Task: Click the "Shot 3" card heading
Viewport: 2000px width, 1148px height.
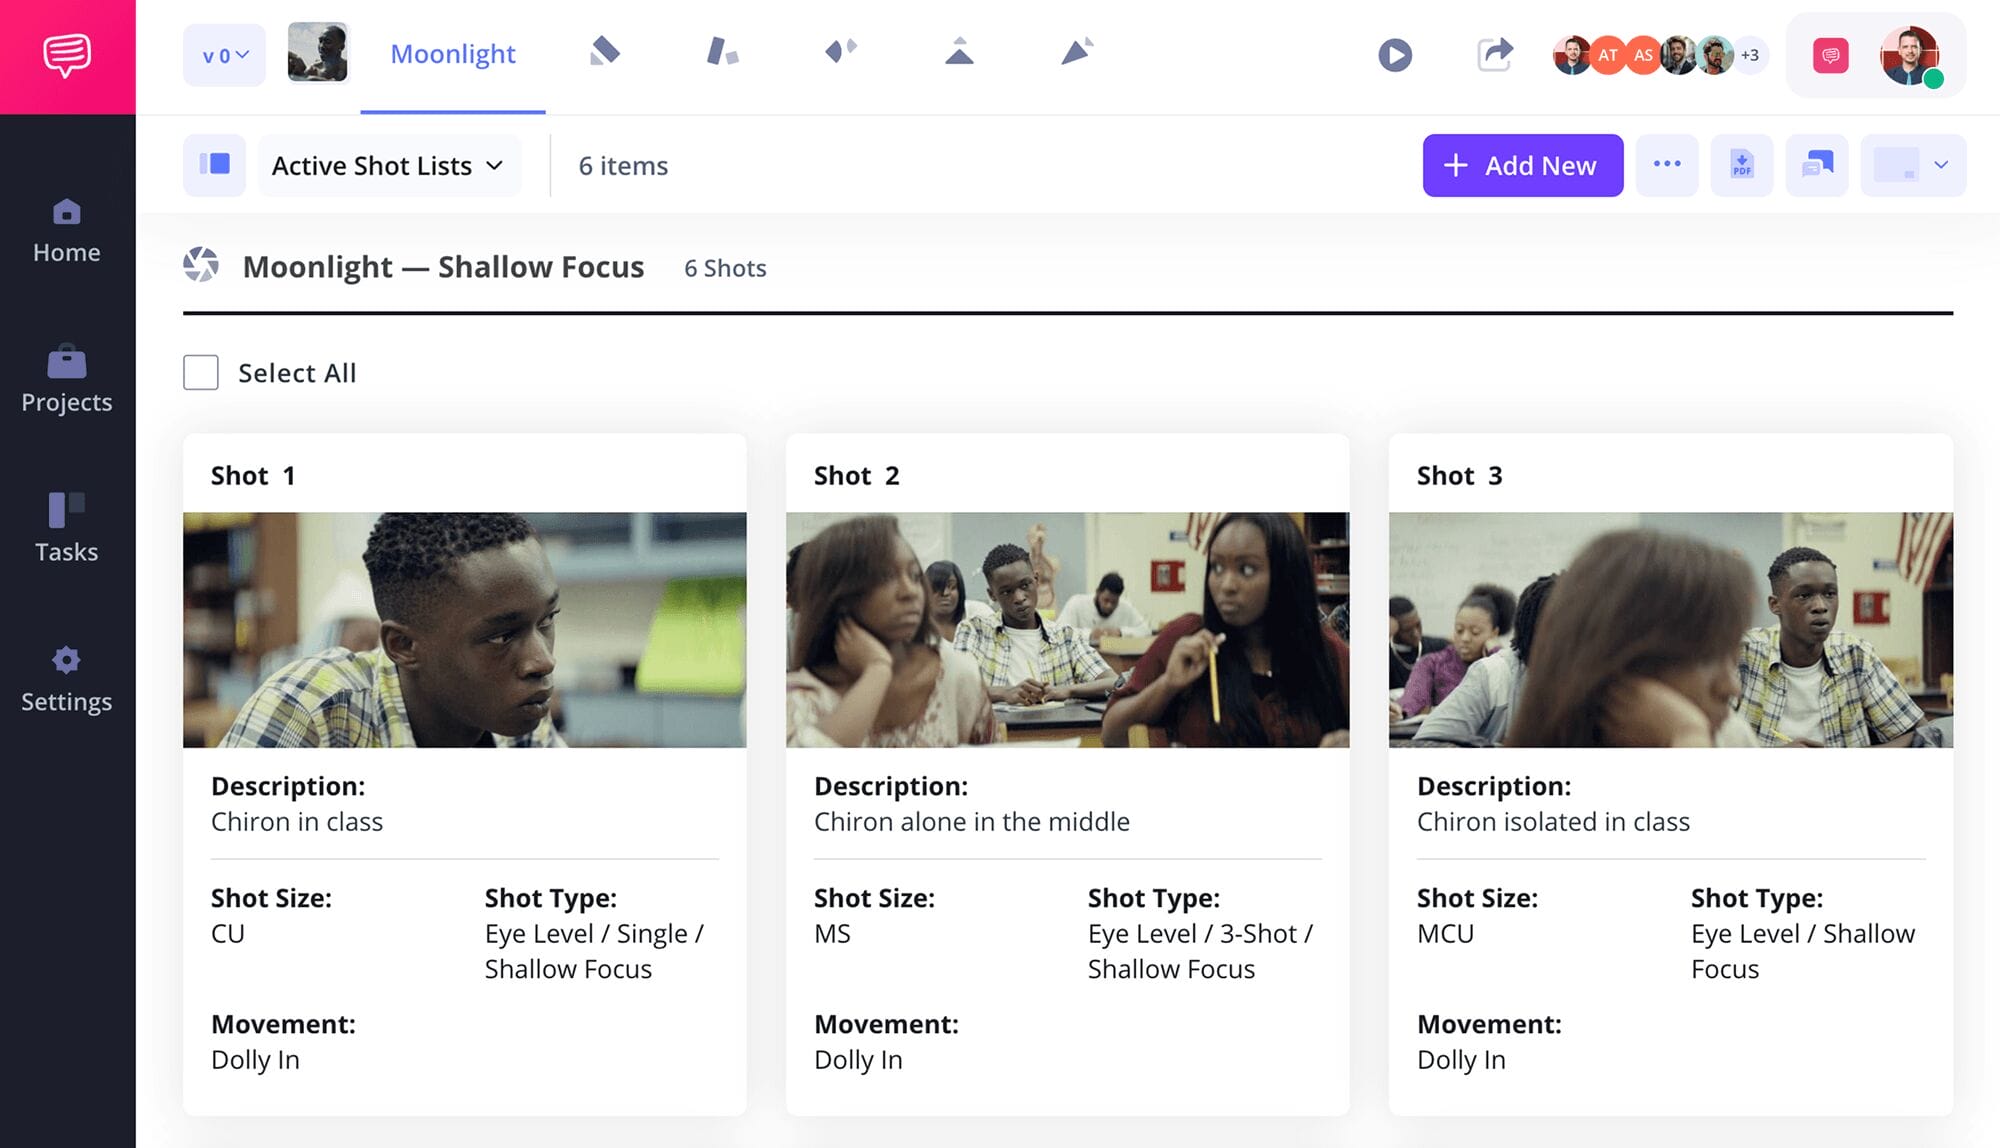Action: click(1460, 476)
